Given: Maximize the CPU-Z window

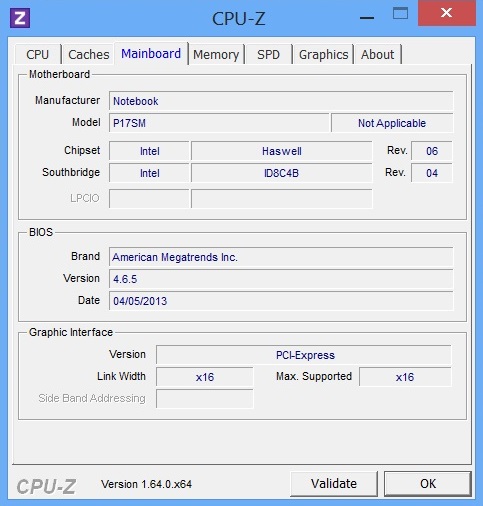Looking at the screenshot, I should pyautogui.click(x=400, y=14).
